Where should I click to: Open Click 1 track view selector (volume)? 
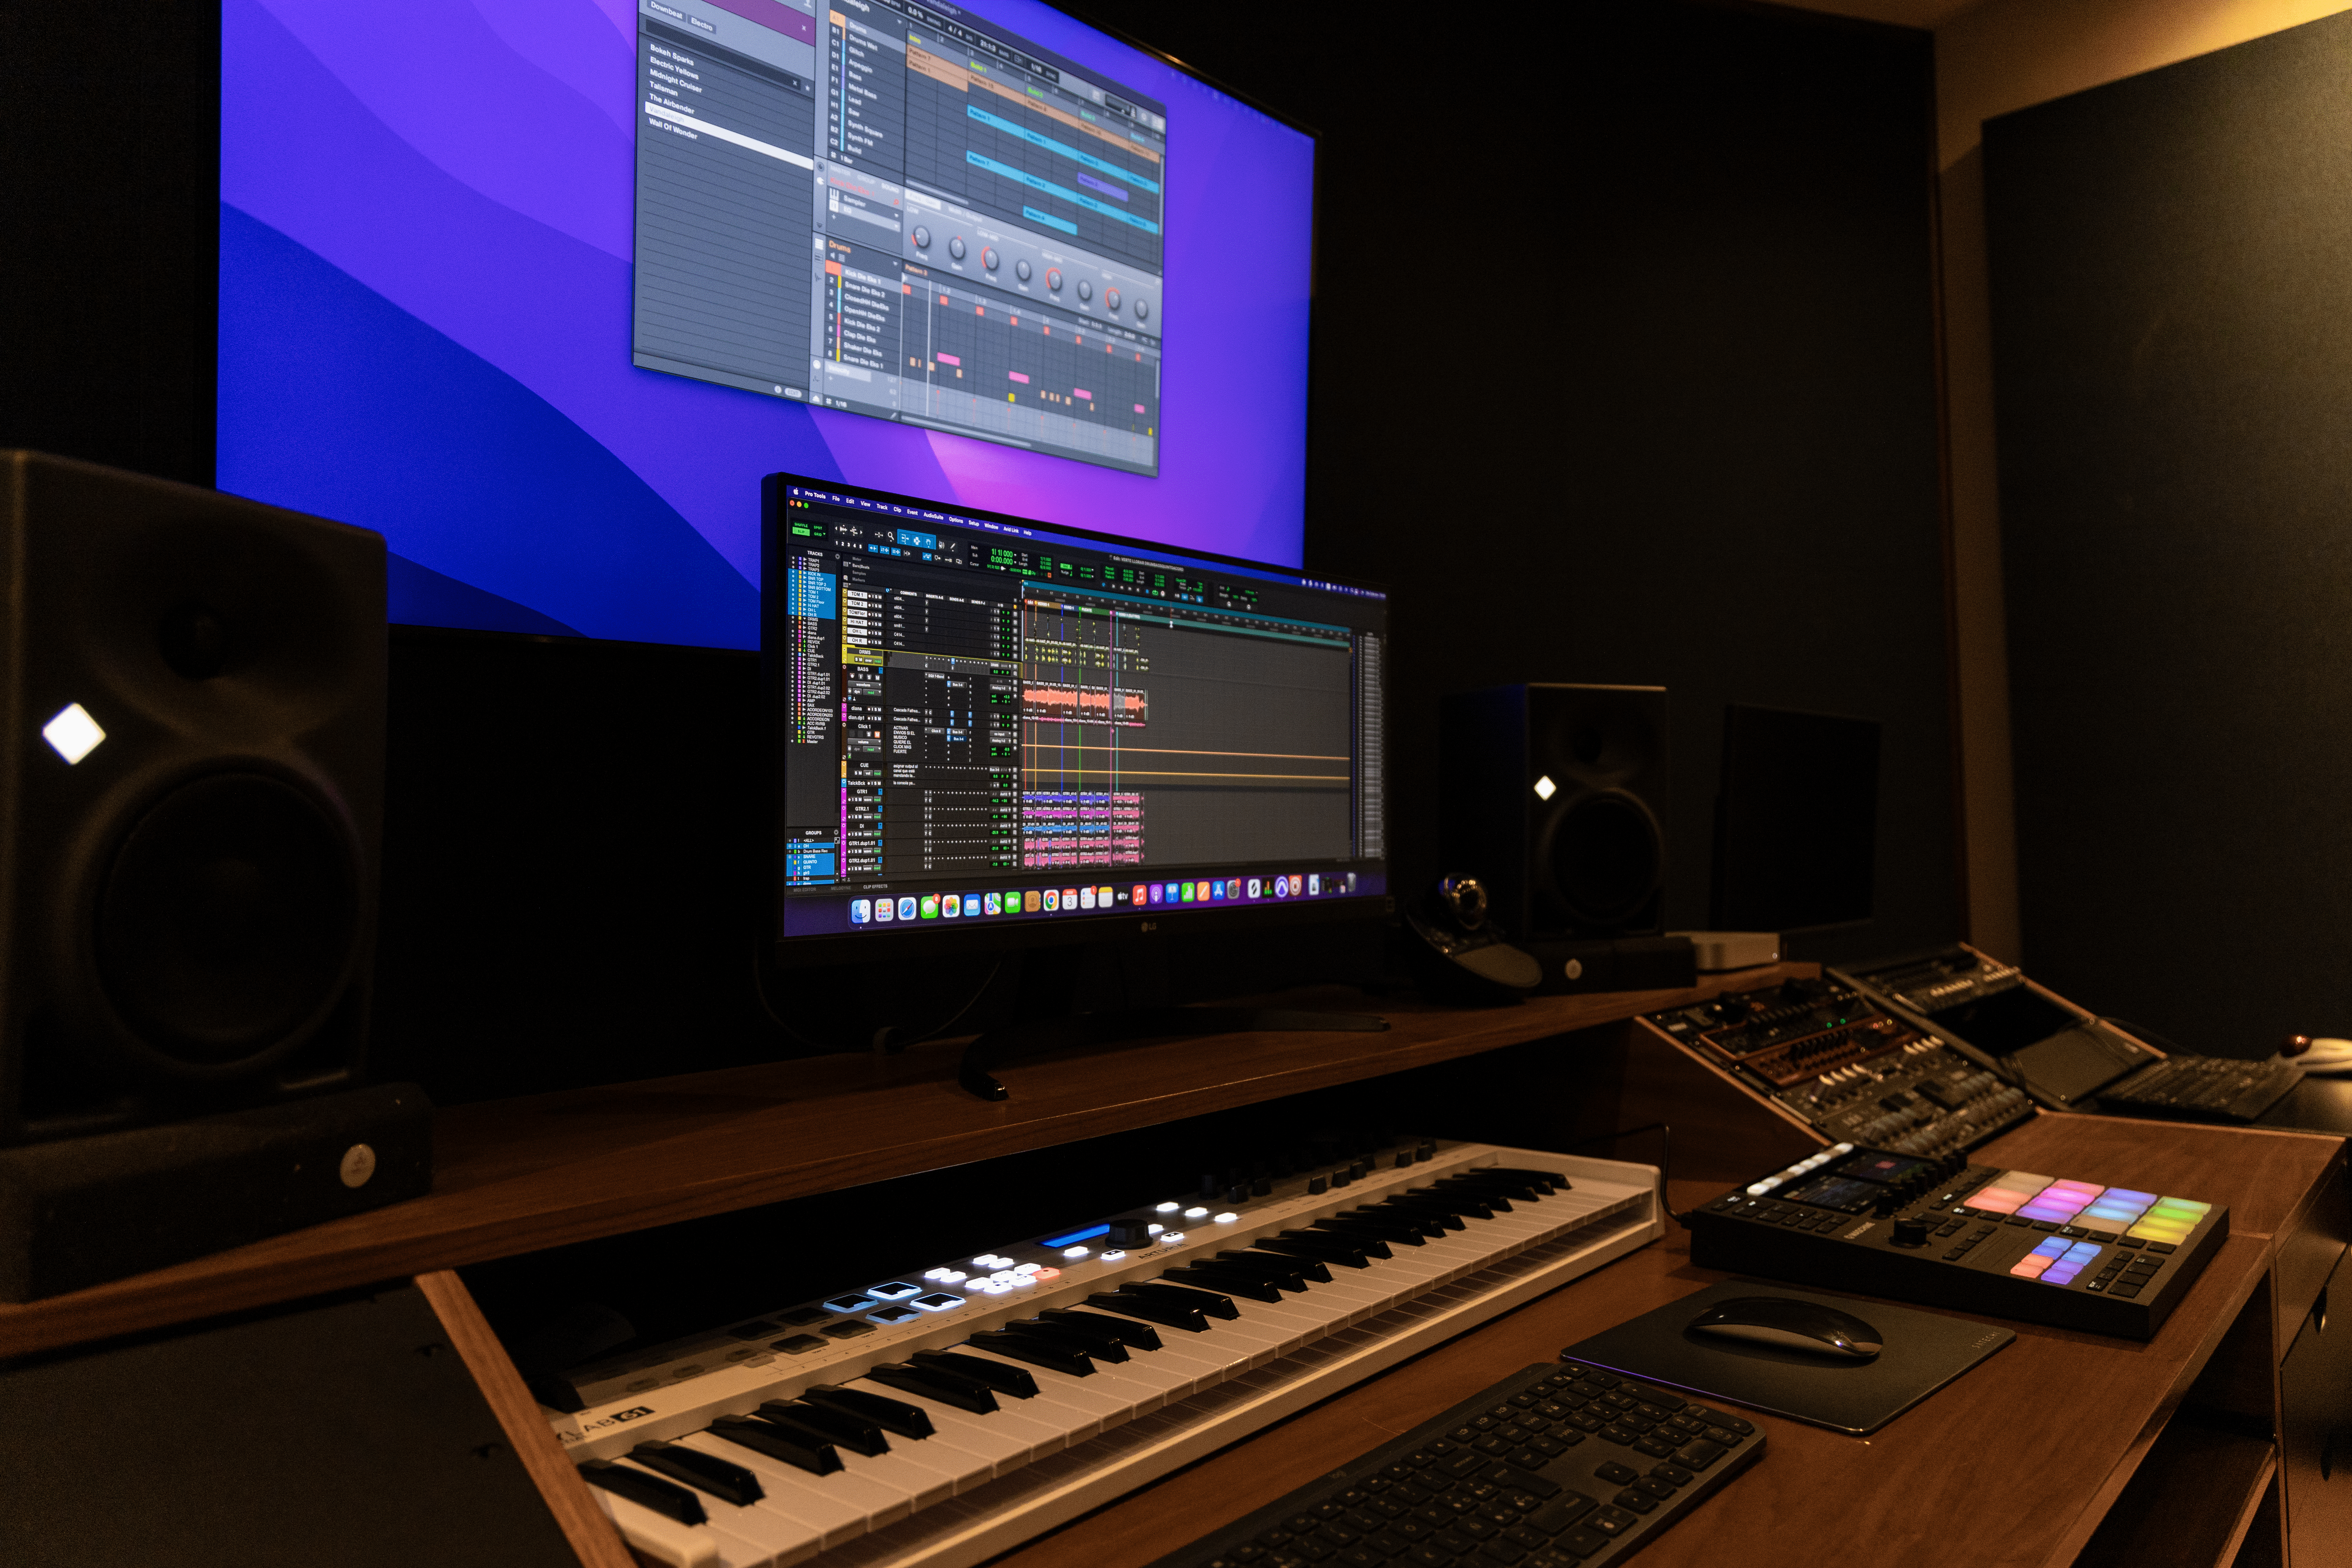tap(865, 742)
